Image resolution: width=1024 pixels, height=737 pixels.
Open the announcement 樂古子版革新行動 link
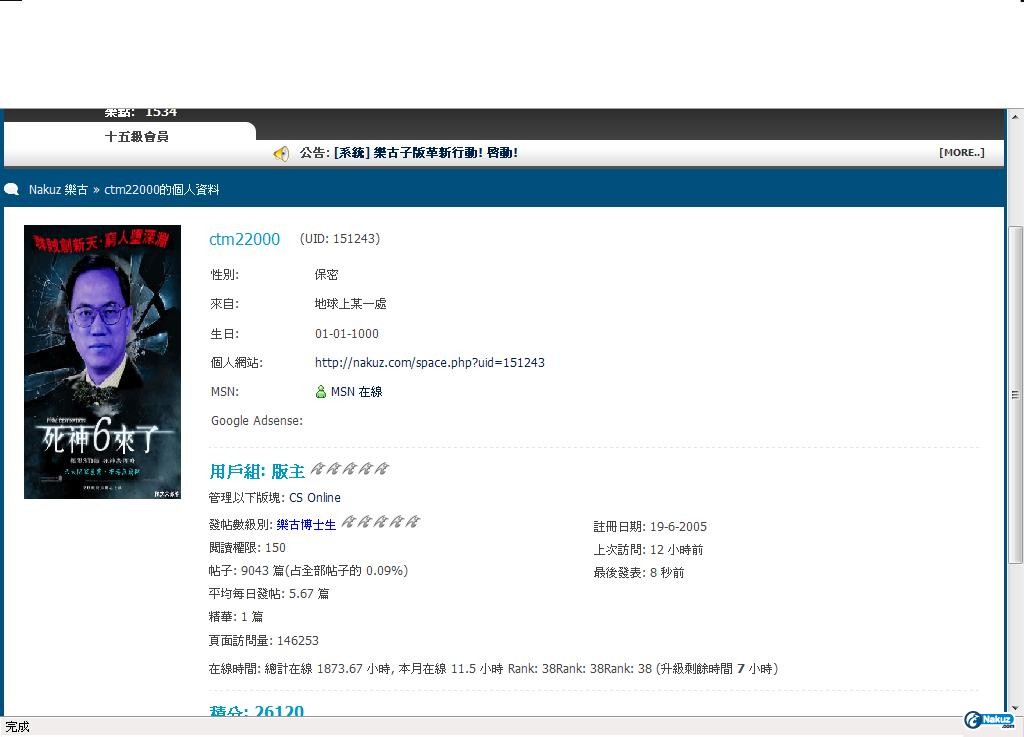point(426,153)
